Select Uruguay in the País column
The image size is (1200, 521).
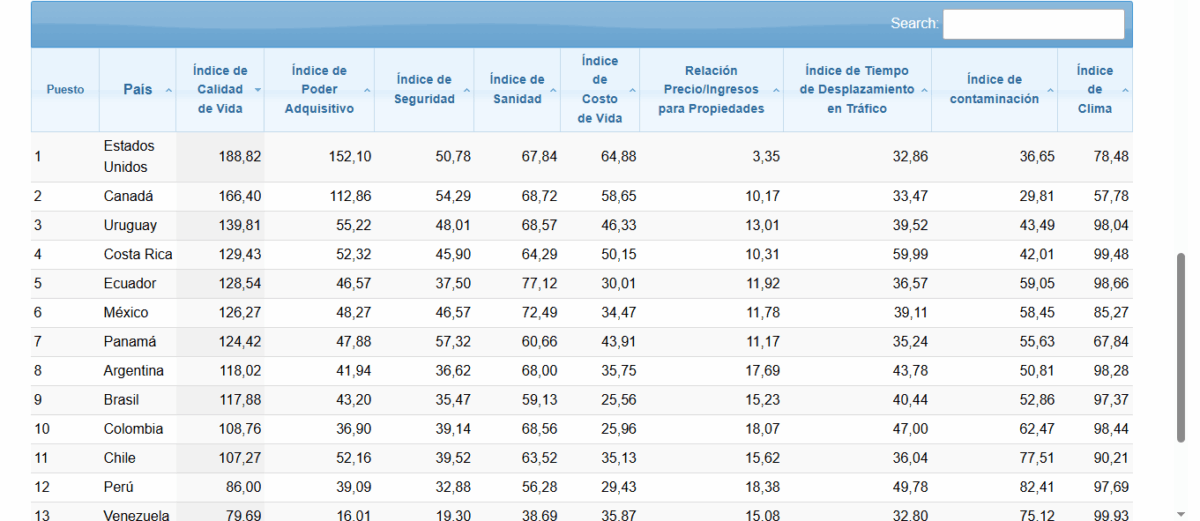pyautogui.click(x=130, y=225)
